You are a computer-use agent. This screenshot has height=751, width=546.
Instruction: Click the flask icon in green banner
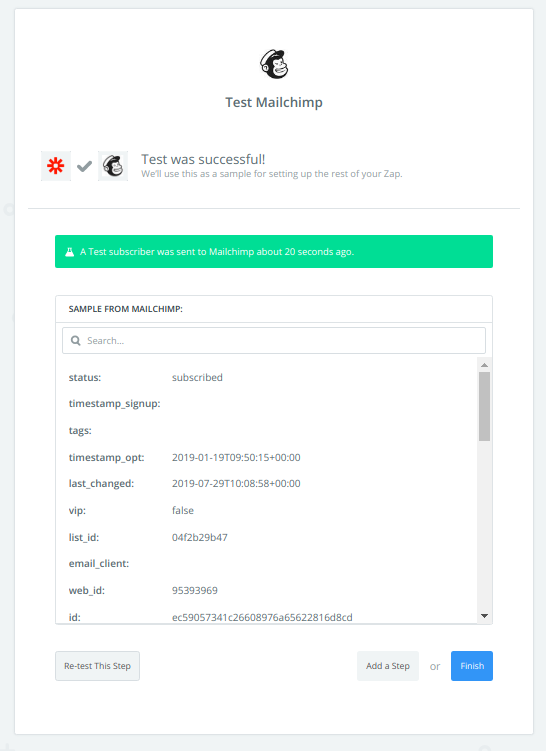click(69, 252)
